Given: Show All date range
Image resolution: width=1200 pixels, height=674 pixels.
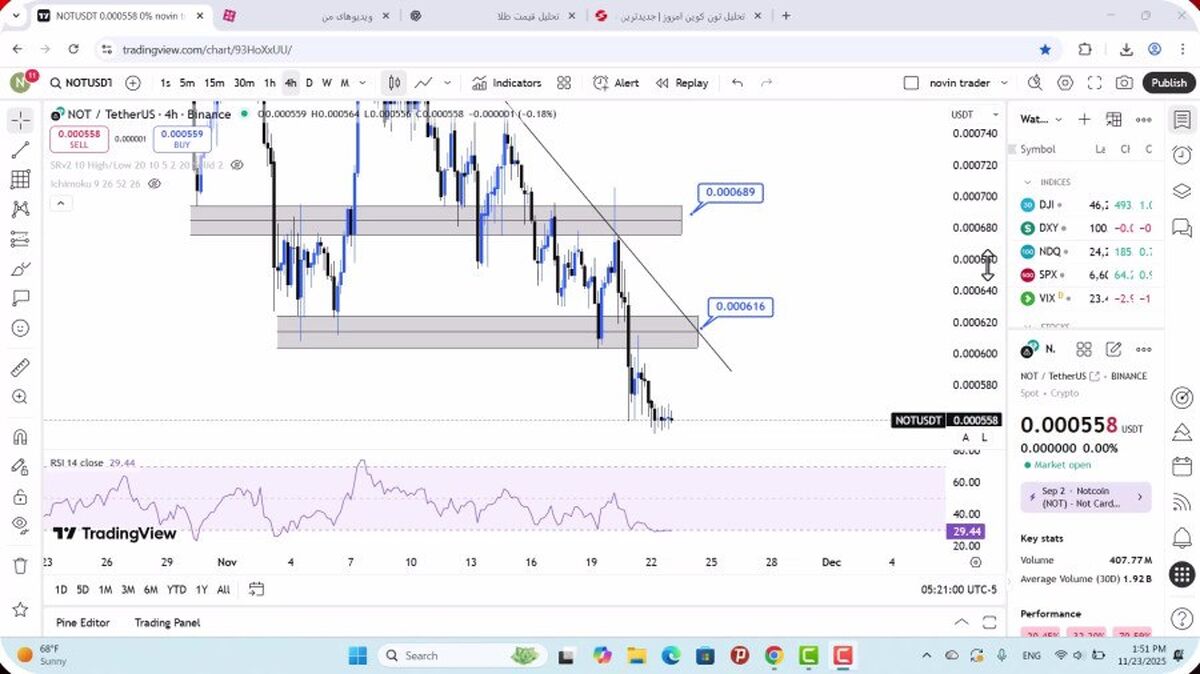Looking at the screenshot, I should pos(223,589).
